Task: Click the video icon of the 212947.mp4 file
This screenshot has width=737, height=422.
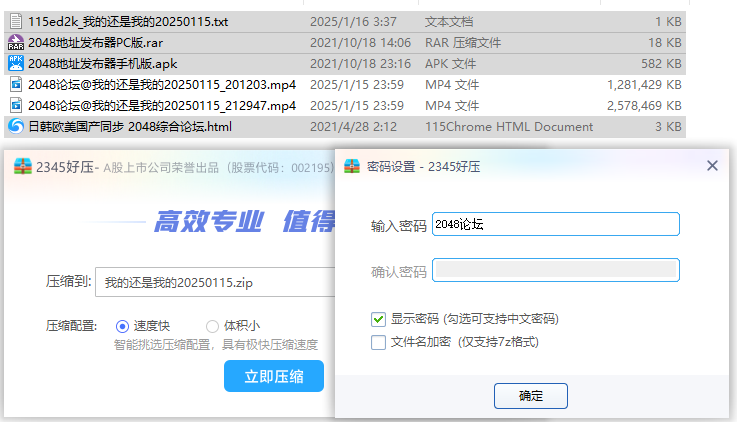Action: coord(16,105)
